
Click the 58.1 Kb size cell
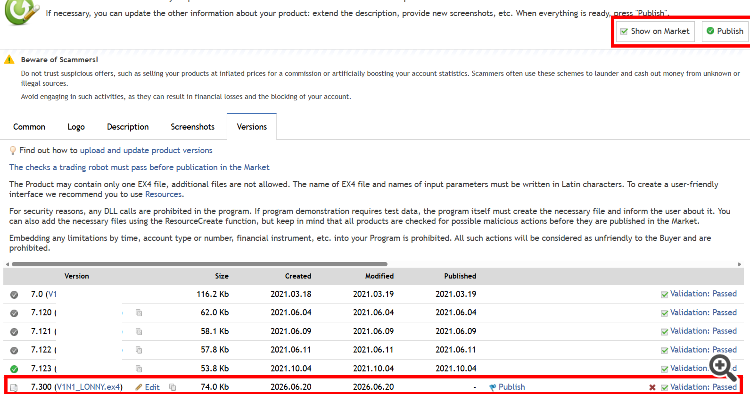214,331
